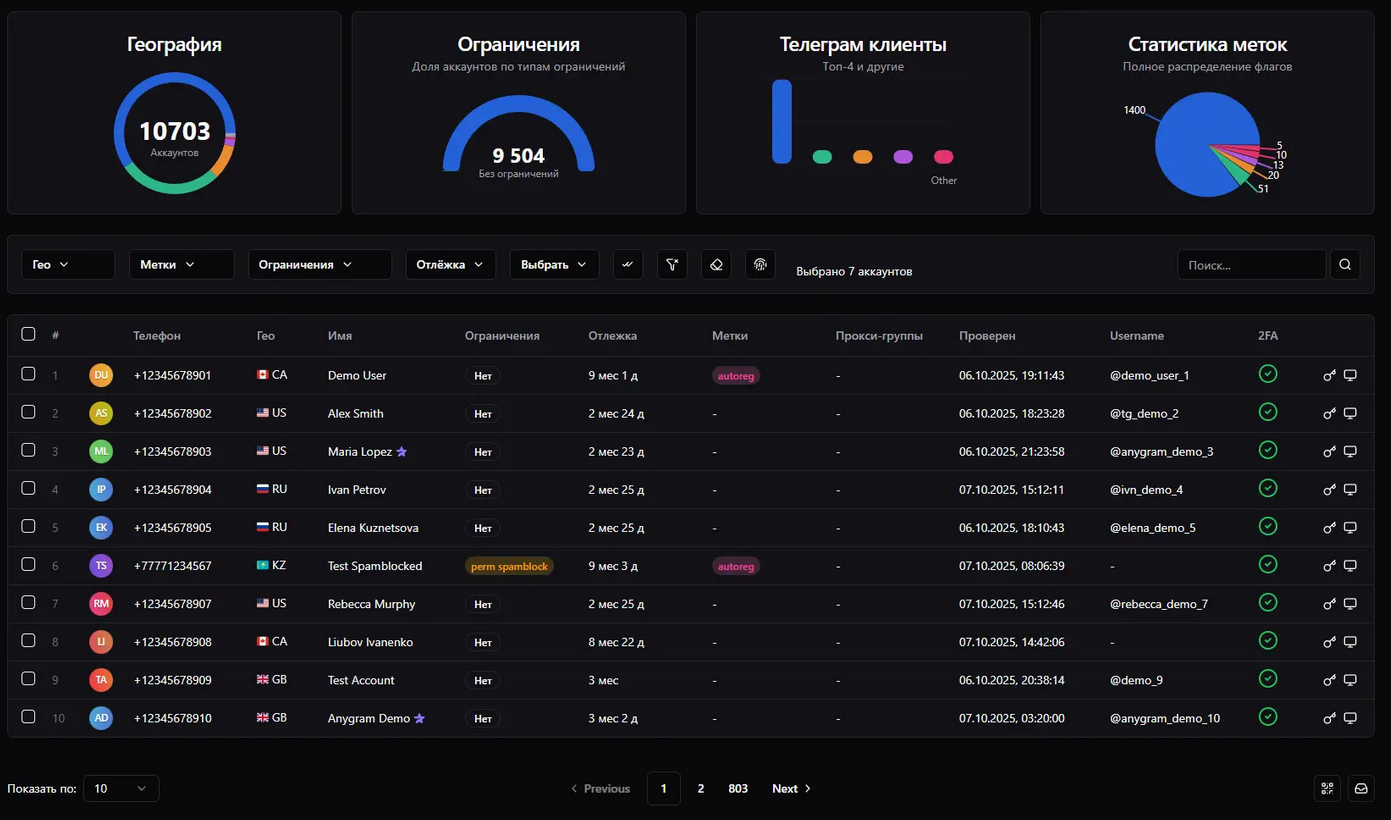Image resolution: width=1391 pixels, height=820 pixels.
Task: Click the double-checkmark icon button
Action: point(628,265)
